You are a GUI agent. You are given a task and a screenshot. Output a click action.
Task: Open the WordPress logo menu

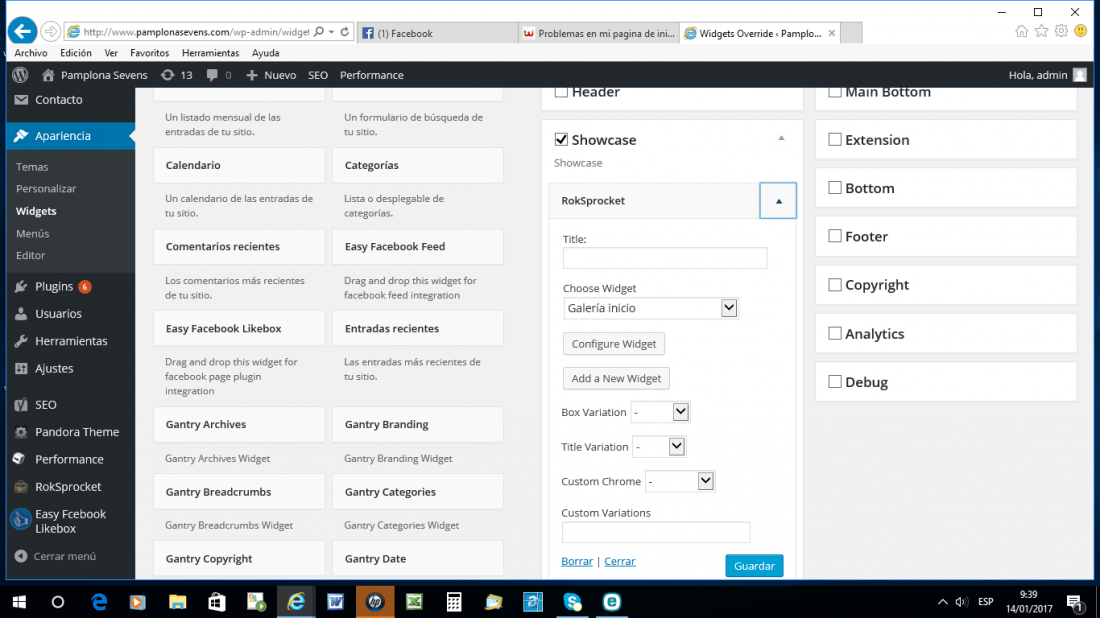coord(20,74)
